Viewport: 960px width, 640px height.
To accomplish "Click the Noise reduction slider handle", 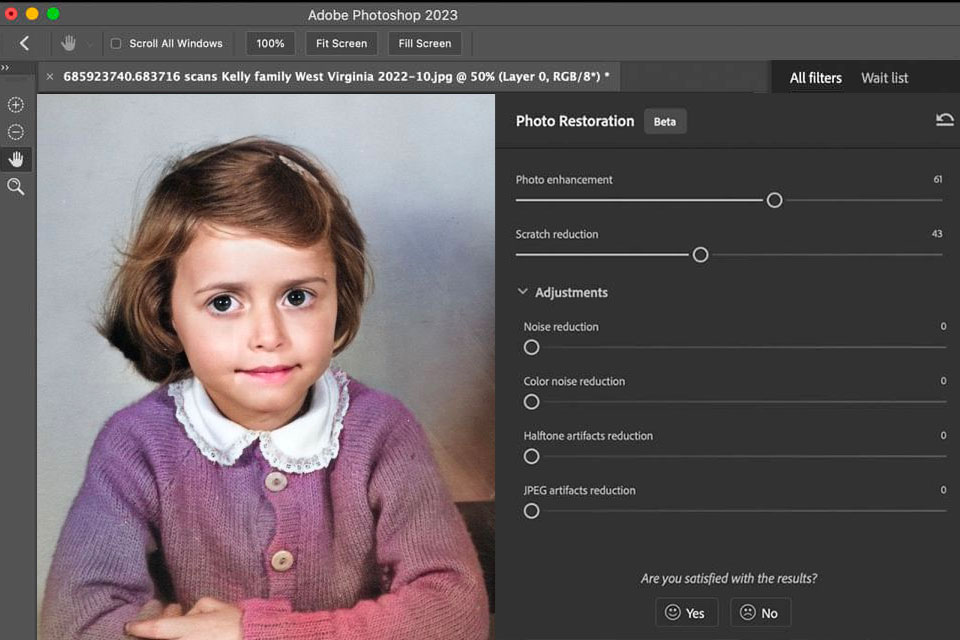I will [x=531, y=347].
